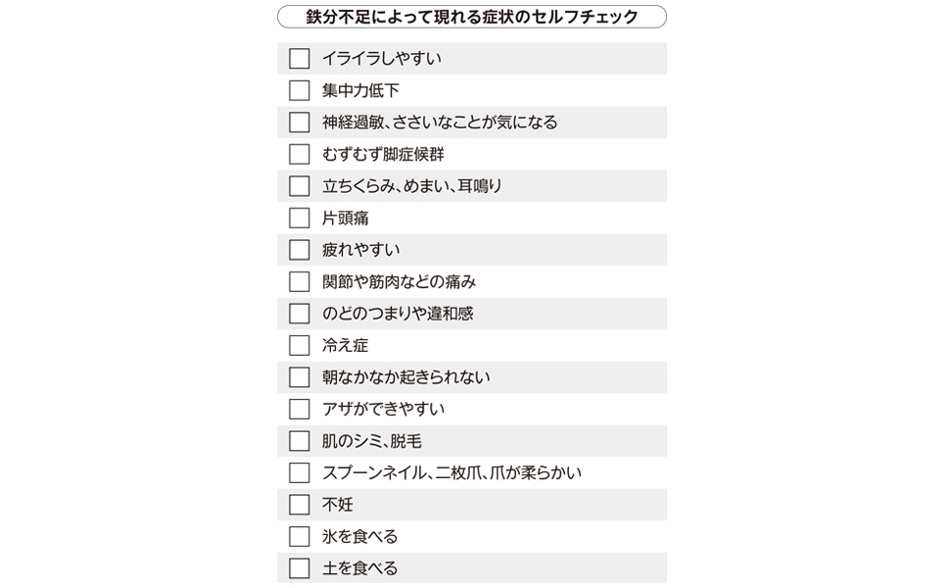Click the 片頭痛 label text
Screen dimensions: 950x588
[x=345, y=218]
